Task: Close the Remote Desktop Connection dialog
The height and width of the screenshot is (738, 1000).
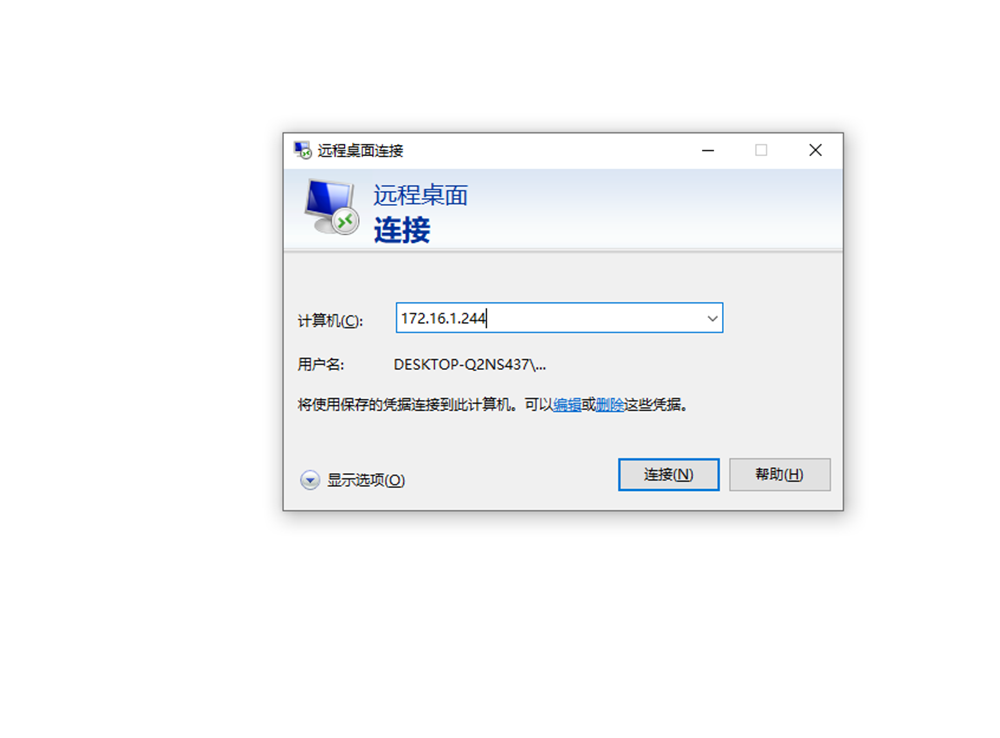Action: point(815,151)
